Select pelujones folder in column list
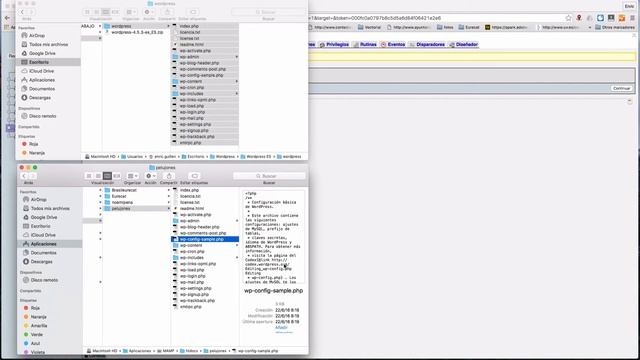 [121, 209]
